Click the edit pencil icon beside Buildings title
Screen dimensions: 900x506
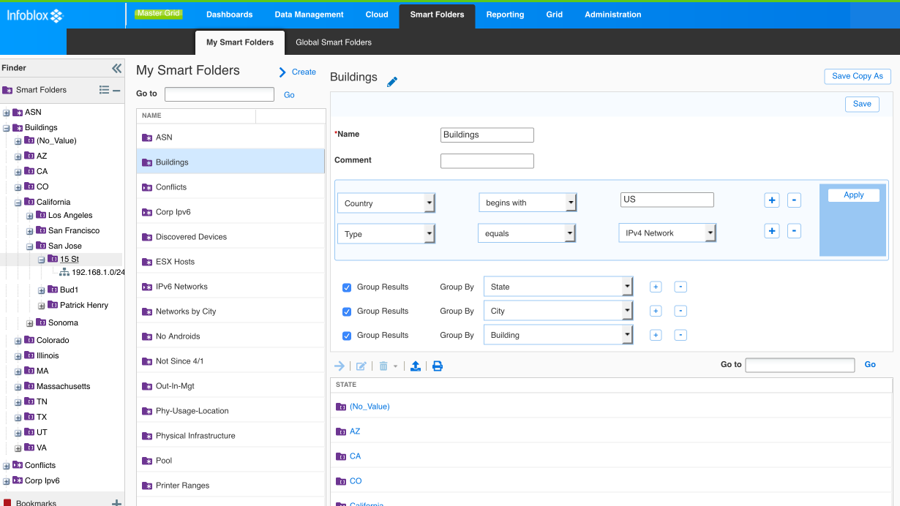pyautogui.click(x=392, y=82)
